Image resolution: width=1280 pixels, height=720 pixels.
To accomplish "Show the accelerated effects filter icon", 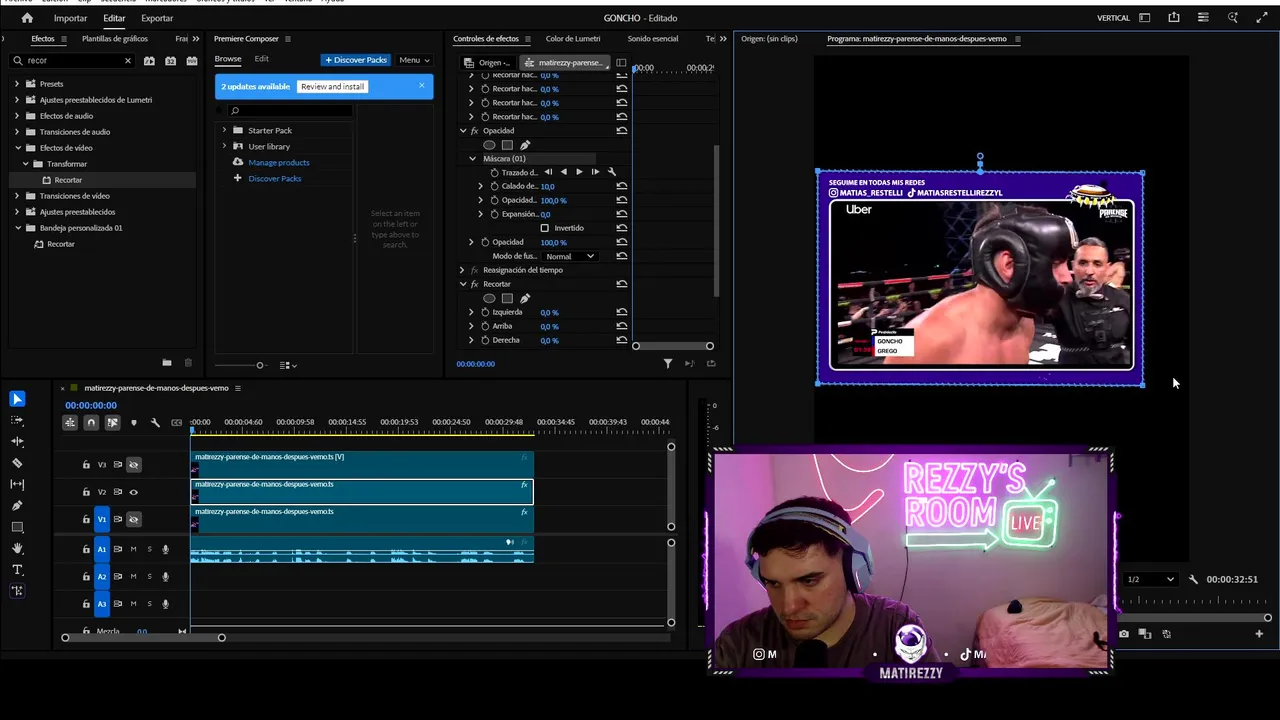I will pyautogui.click(x=149, y=61).
